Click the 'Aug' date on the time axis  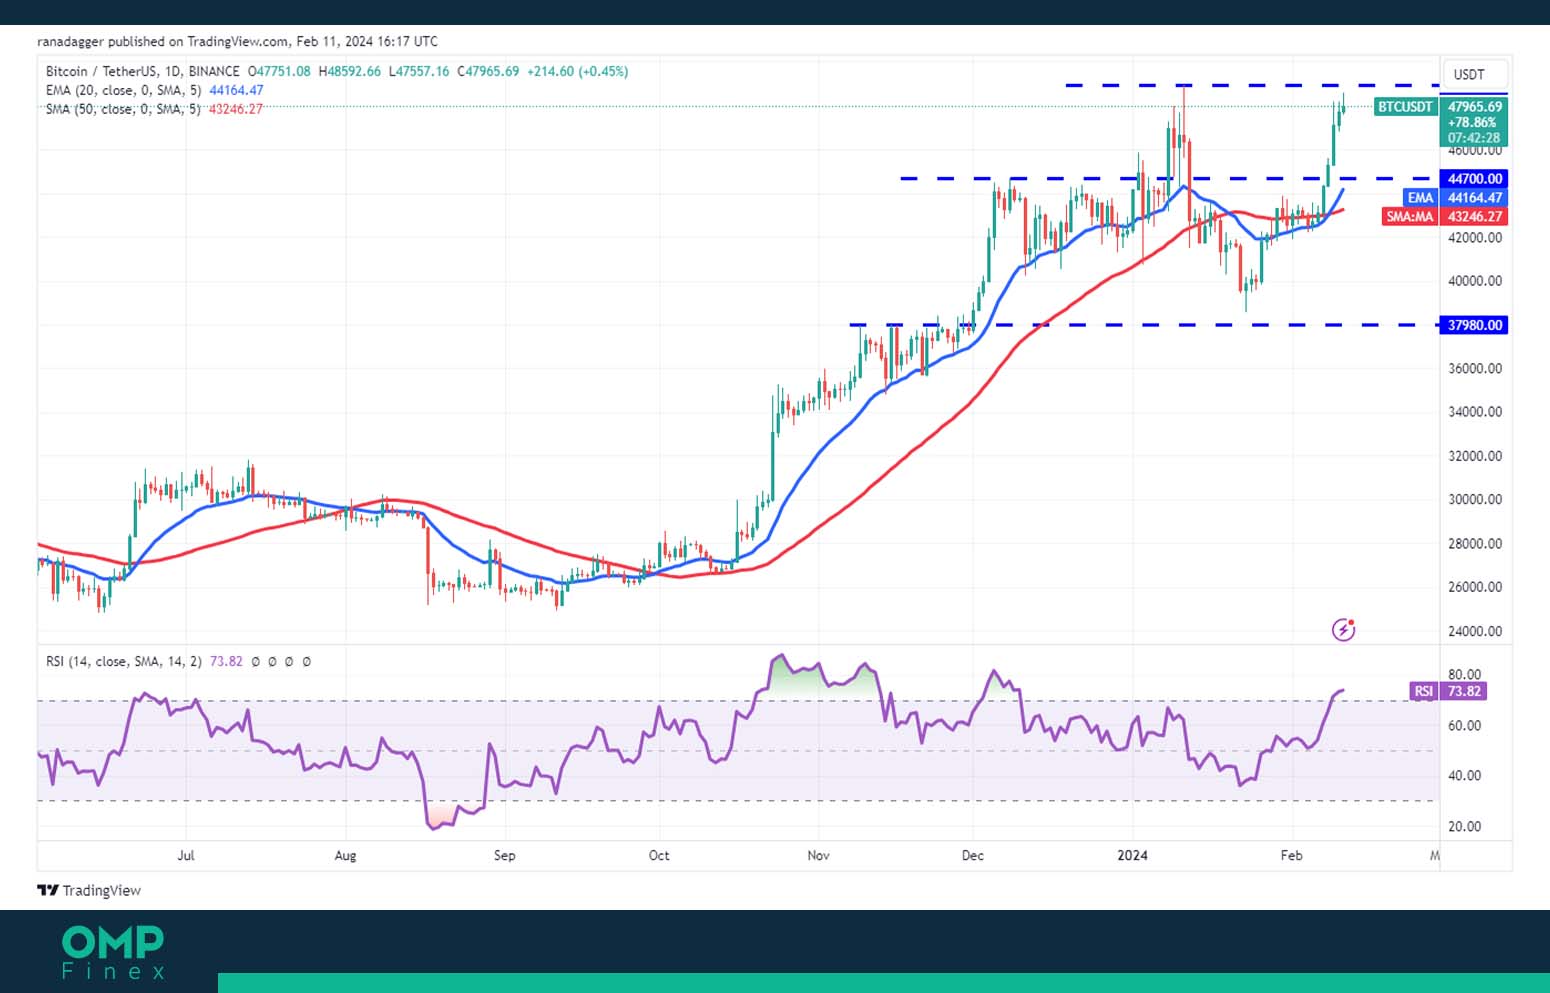345,855
